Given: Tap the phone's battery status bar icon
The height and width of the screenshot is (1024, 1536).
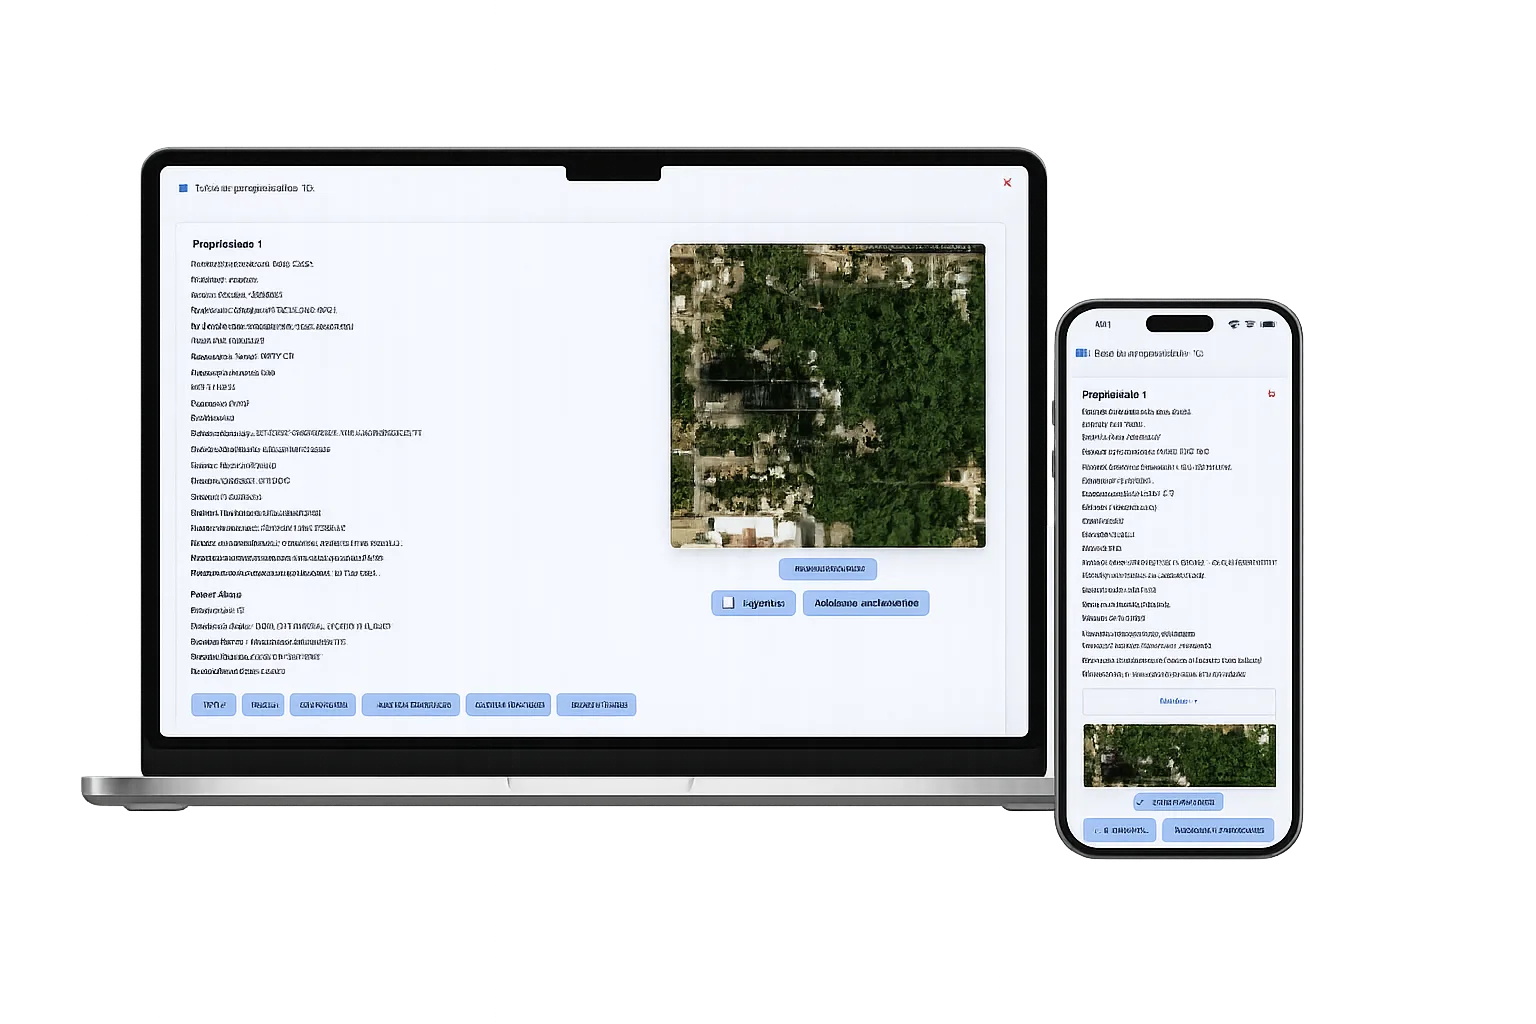Looking at the screenshot, I should tap(1268, 324).
